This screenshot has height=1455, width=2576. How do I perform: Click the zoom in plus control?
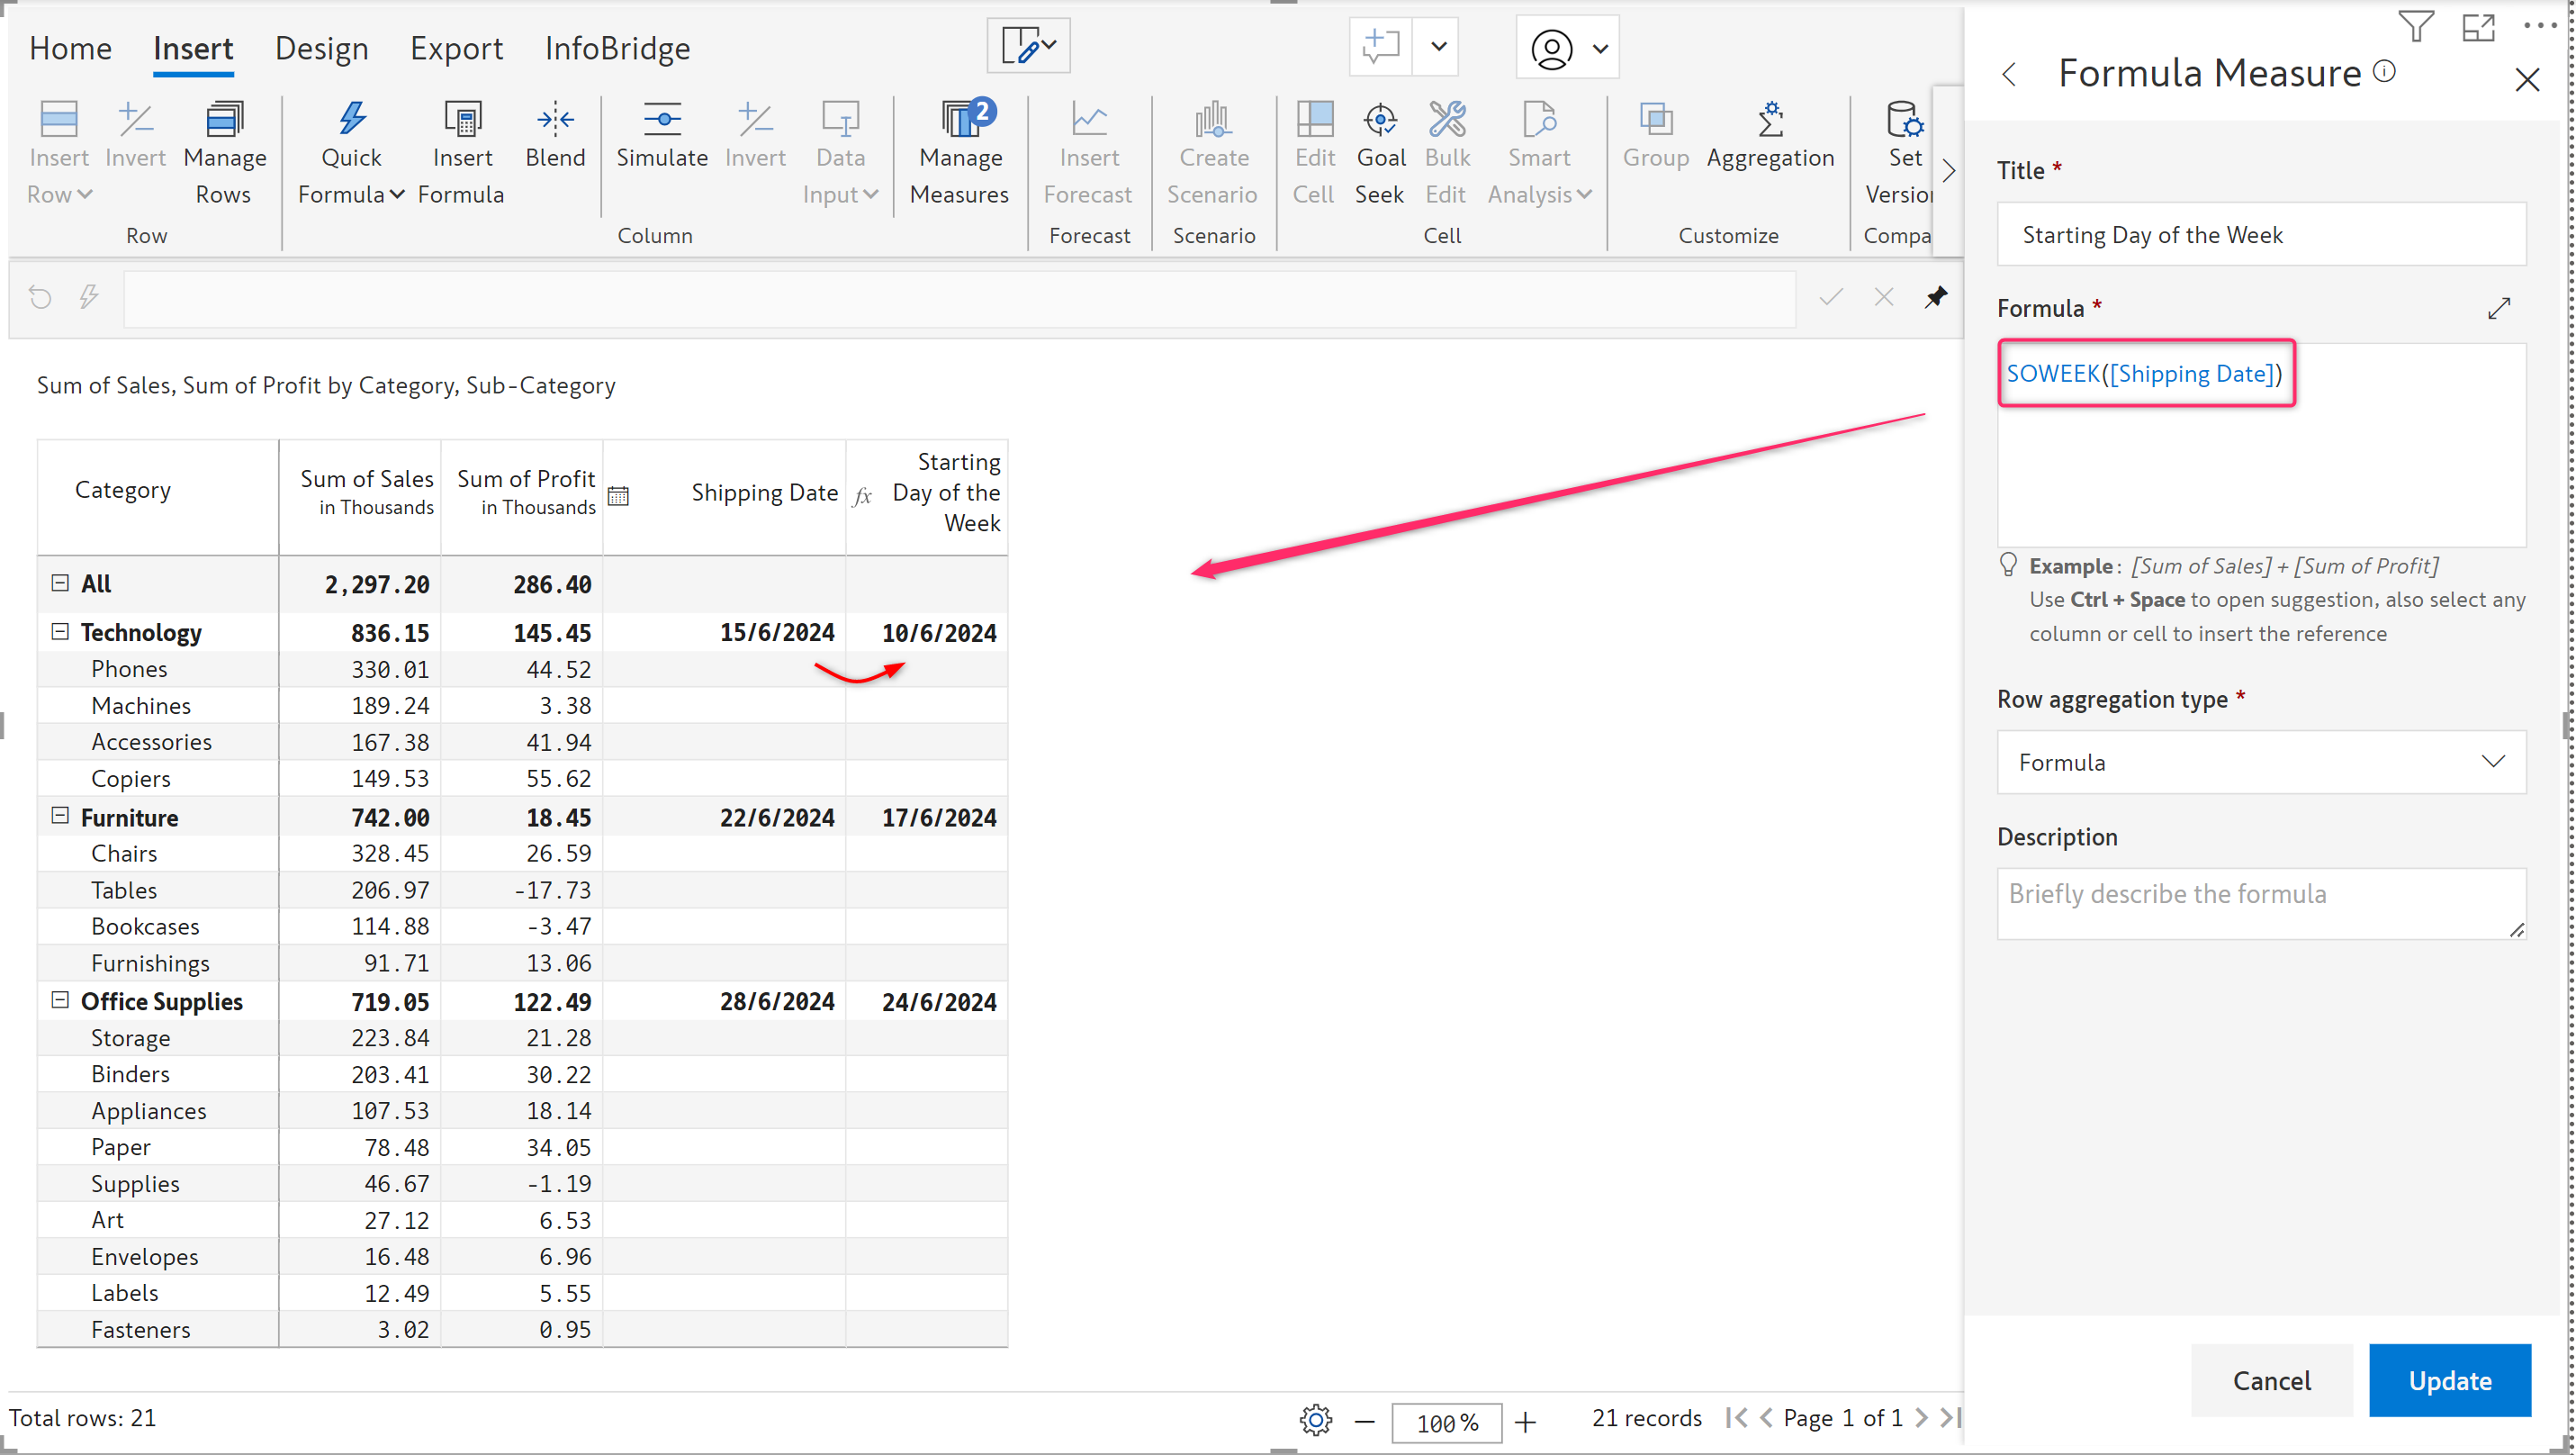(x=1525, y=1421)
